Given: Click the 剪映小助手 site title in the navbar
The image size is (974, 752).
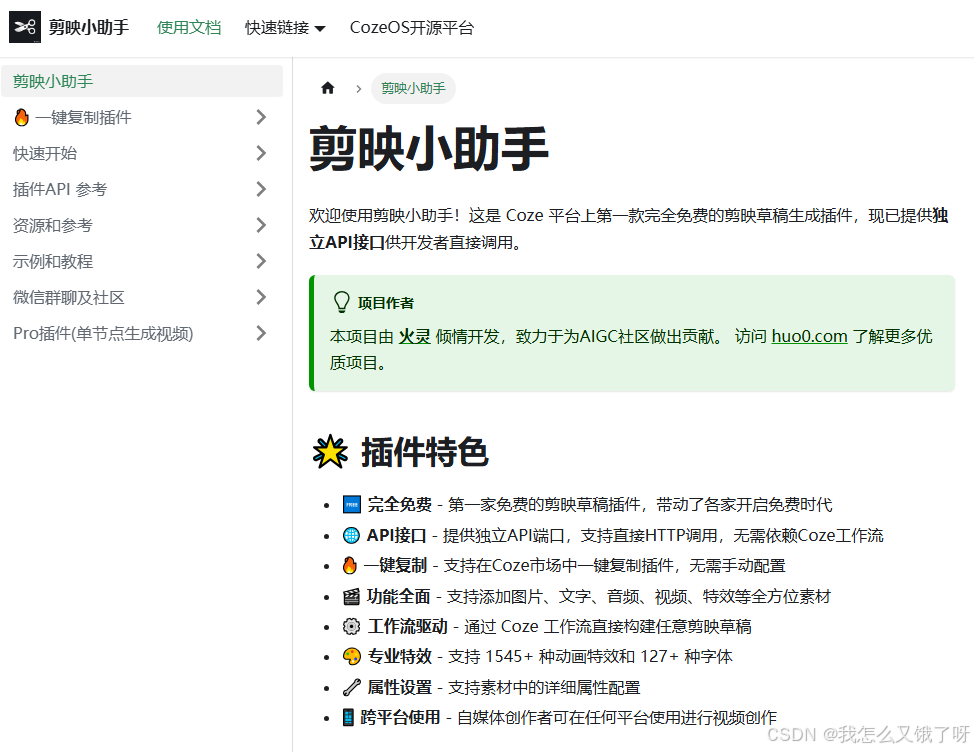Looking at the screenshot, I should point(89,27).
